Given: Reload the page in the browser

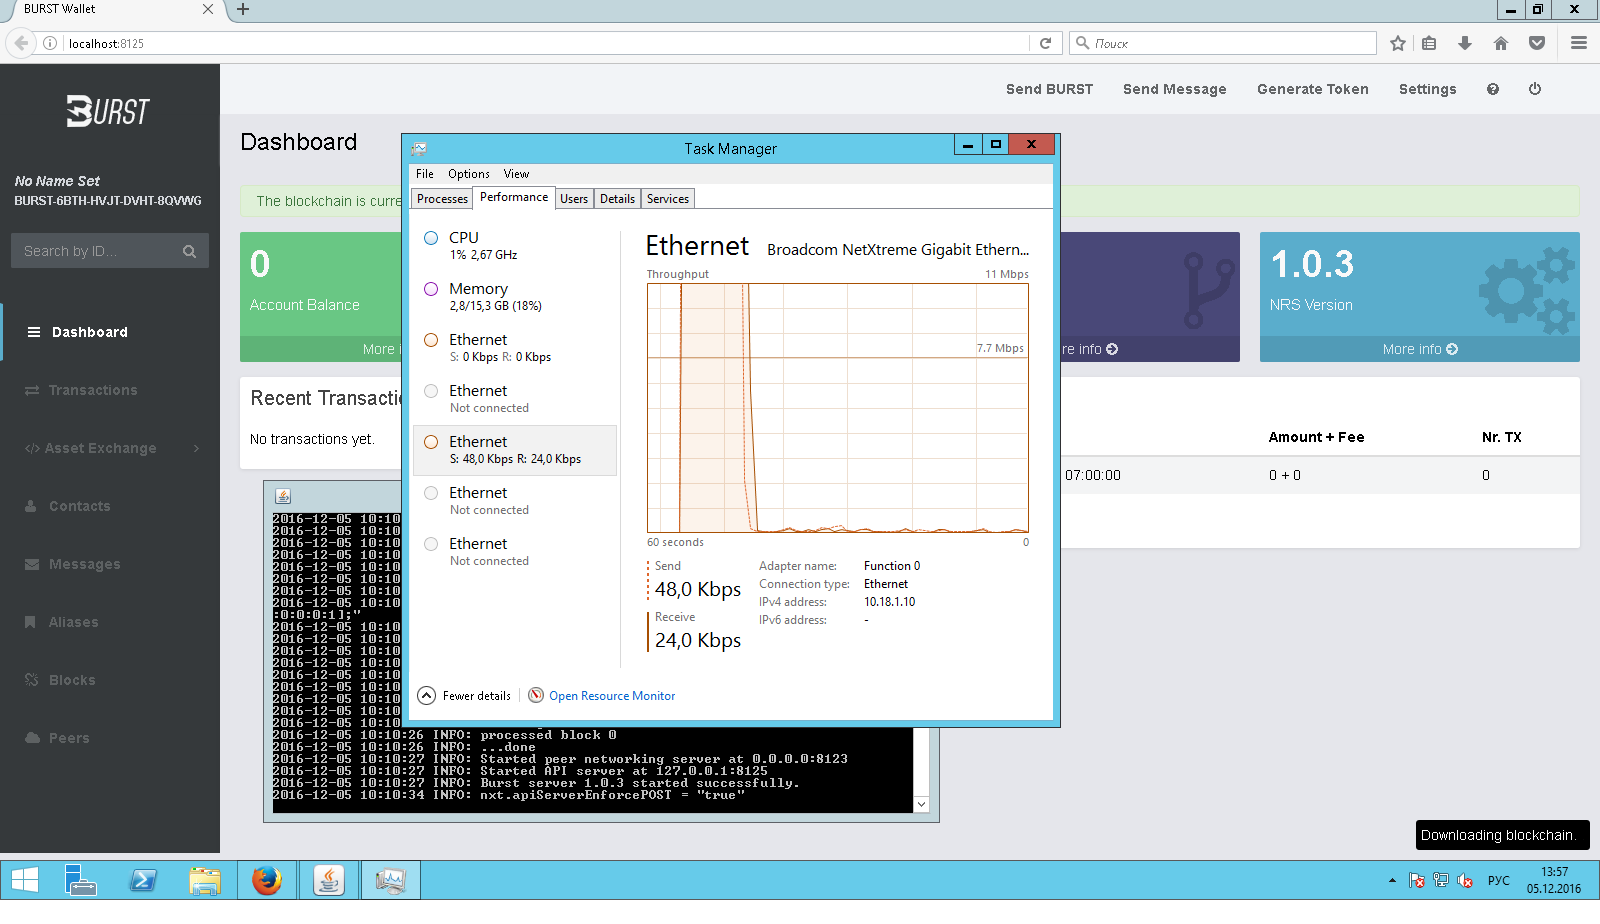Looking at the screenshot, I should click(x=1045, y=43).
